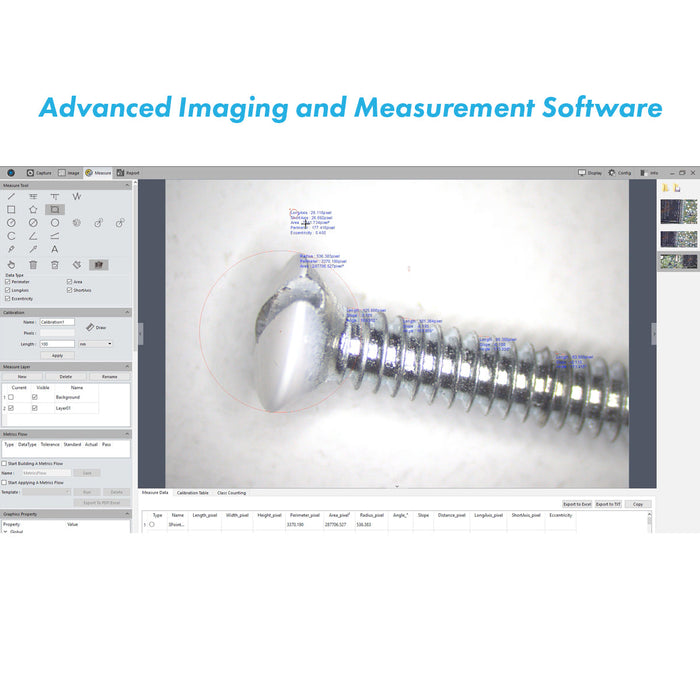Choose the Polygon measurement tool

(33, 210)
